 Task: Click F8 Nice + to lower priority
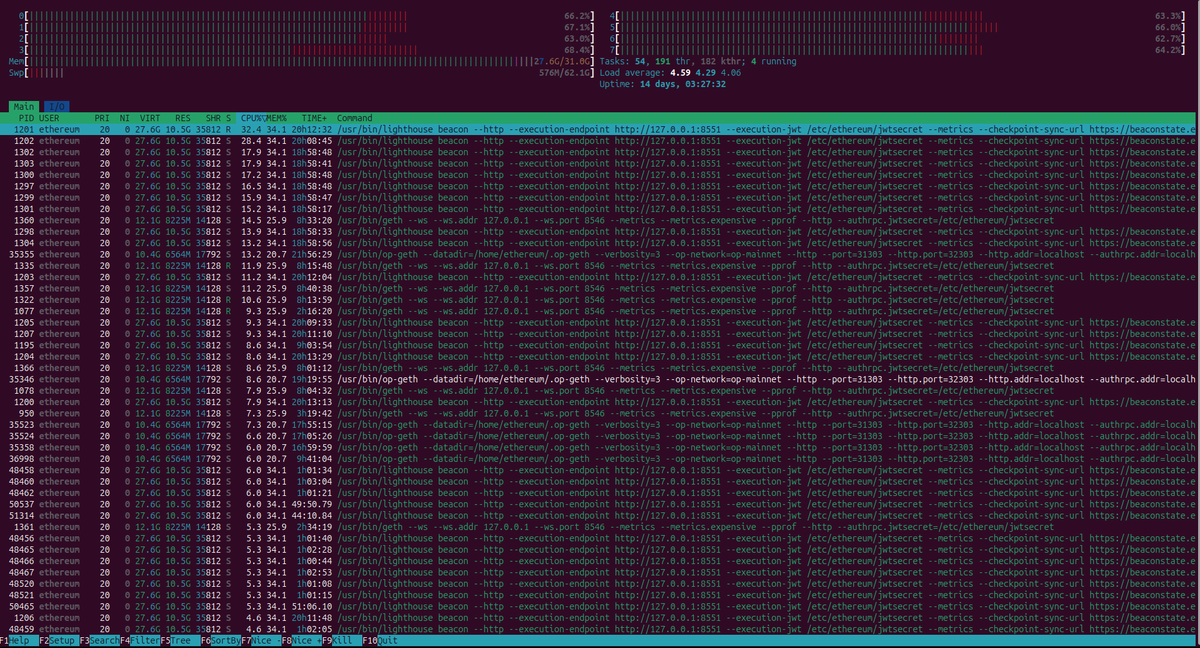click(x=303, y=640)
